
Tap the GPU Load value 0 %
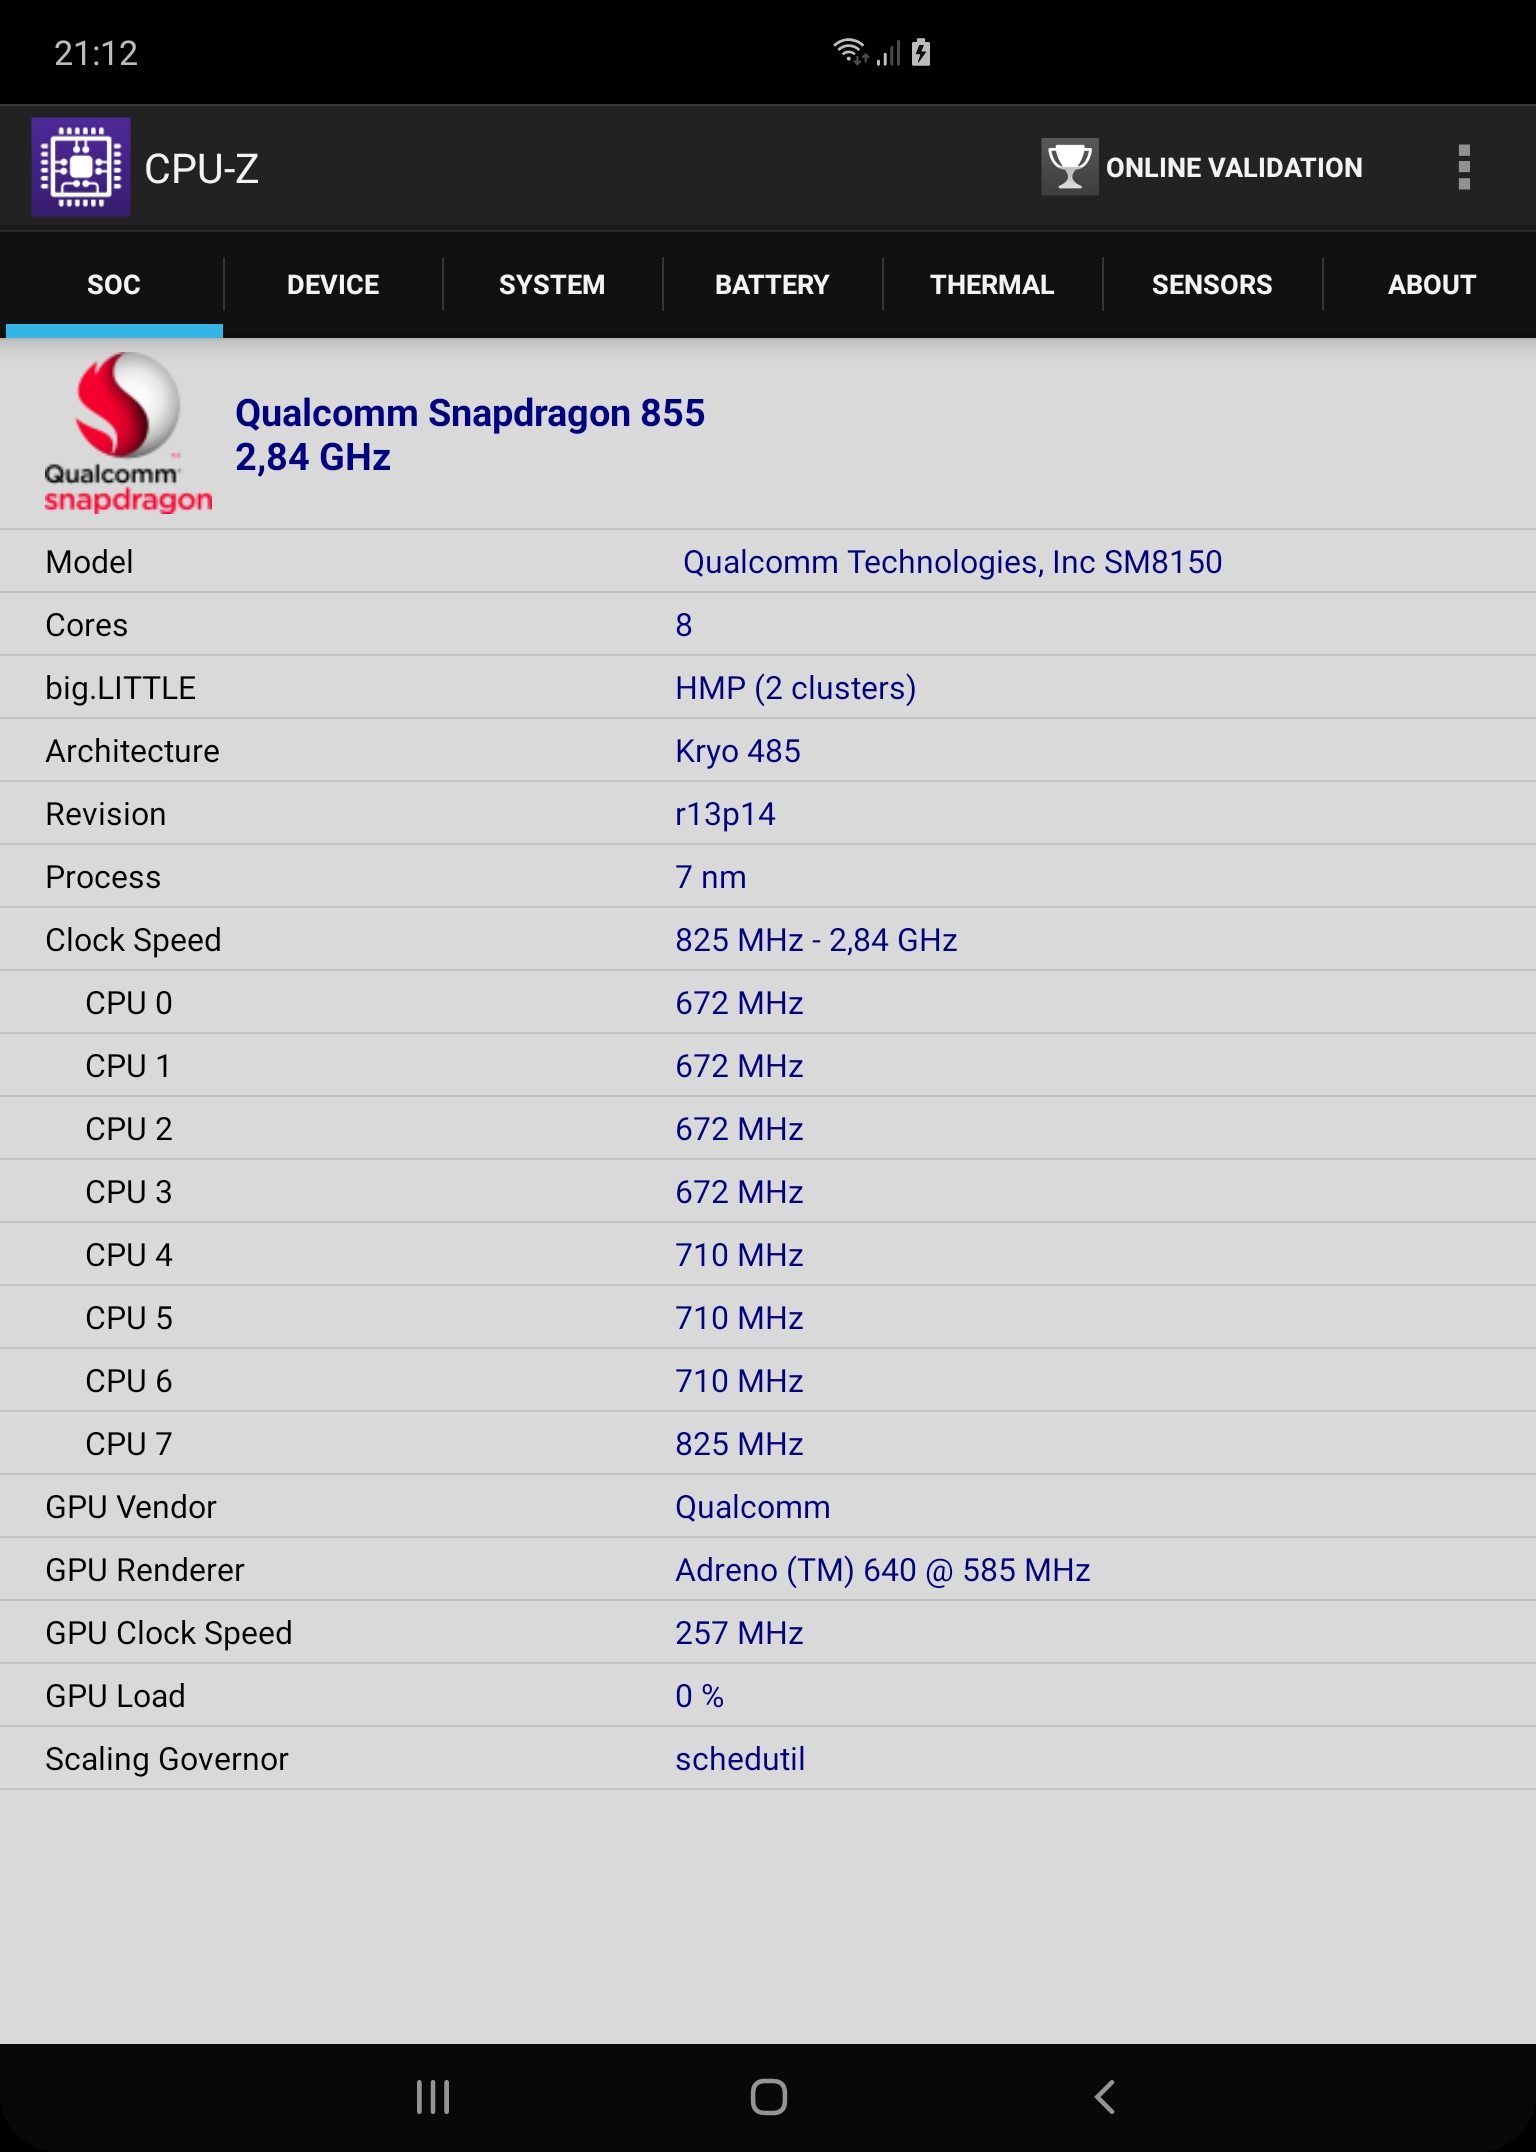pos(699,1696)
